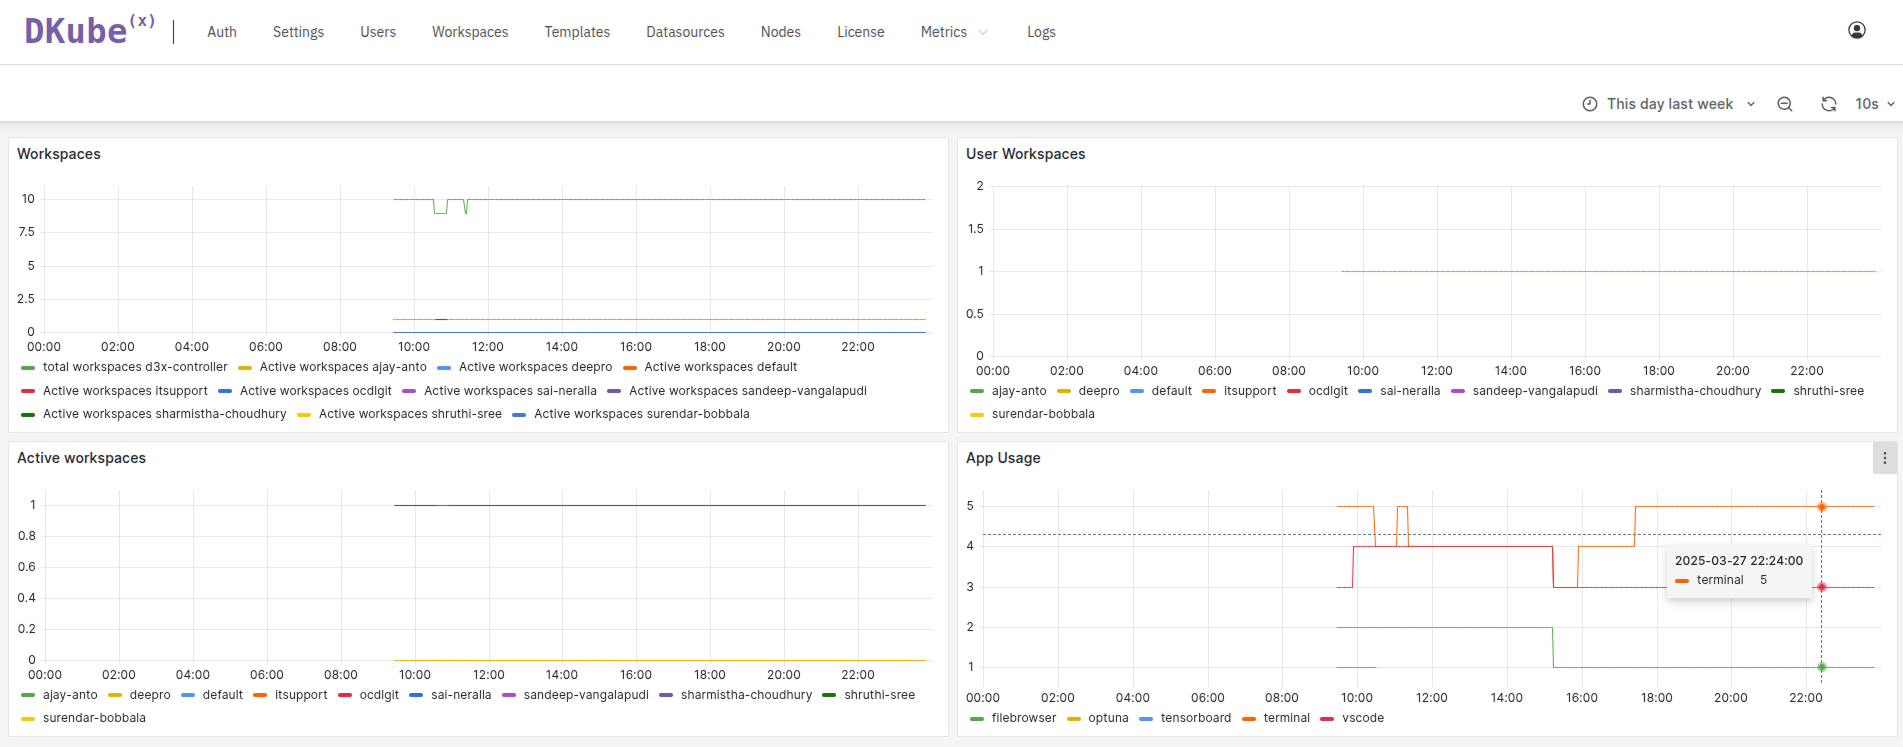
Task: Open the Templates navigation item
Action: [x=577, y=32]
